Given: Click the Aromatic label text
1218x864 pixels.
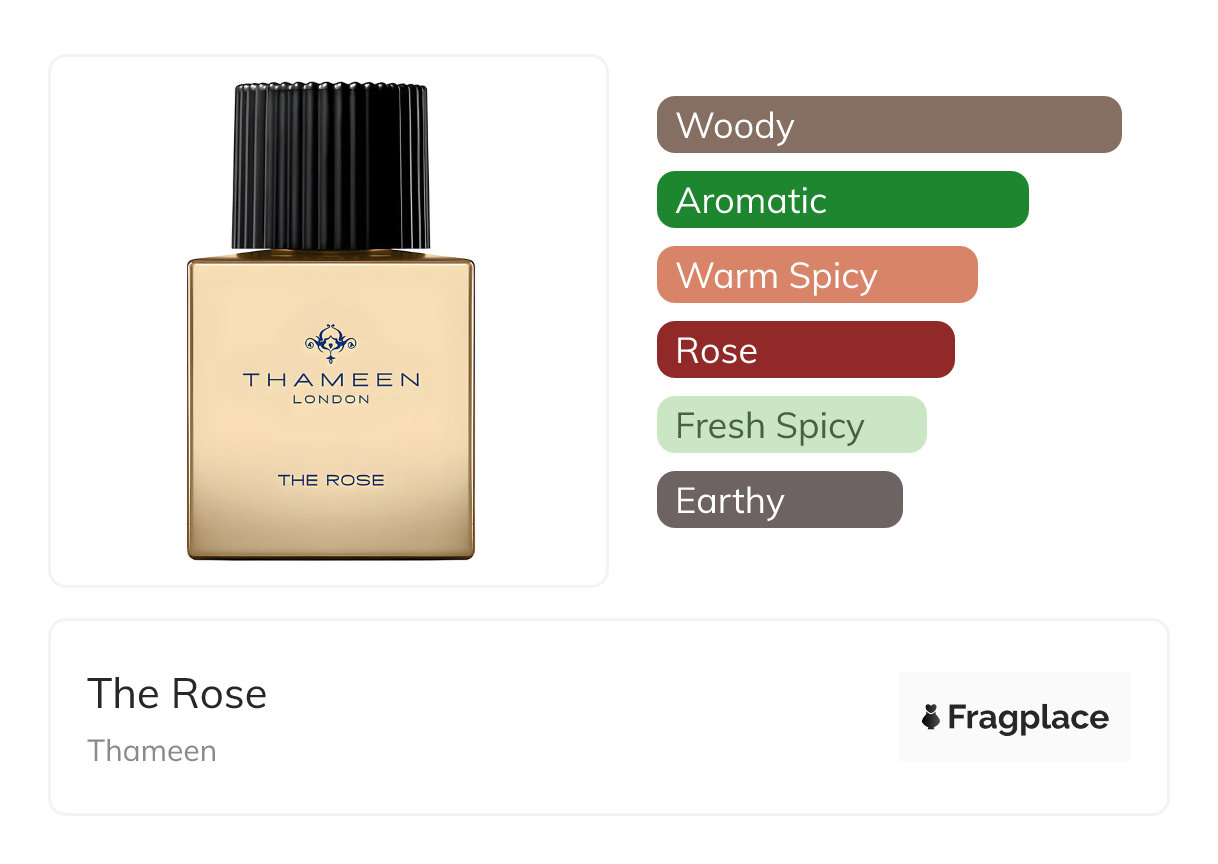Looking at the screenshot, I should point(751,201).
